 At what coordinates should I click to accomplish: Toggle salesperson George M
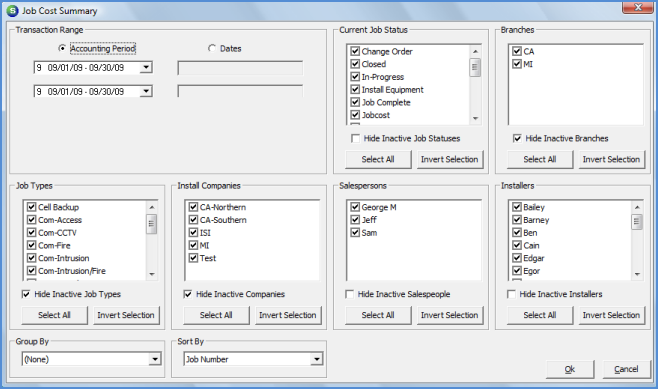click(355, 207)
